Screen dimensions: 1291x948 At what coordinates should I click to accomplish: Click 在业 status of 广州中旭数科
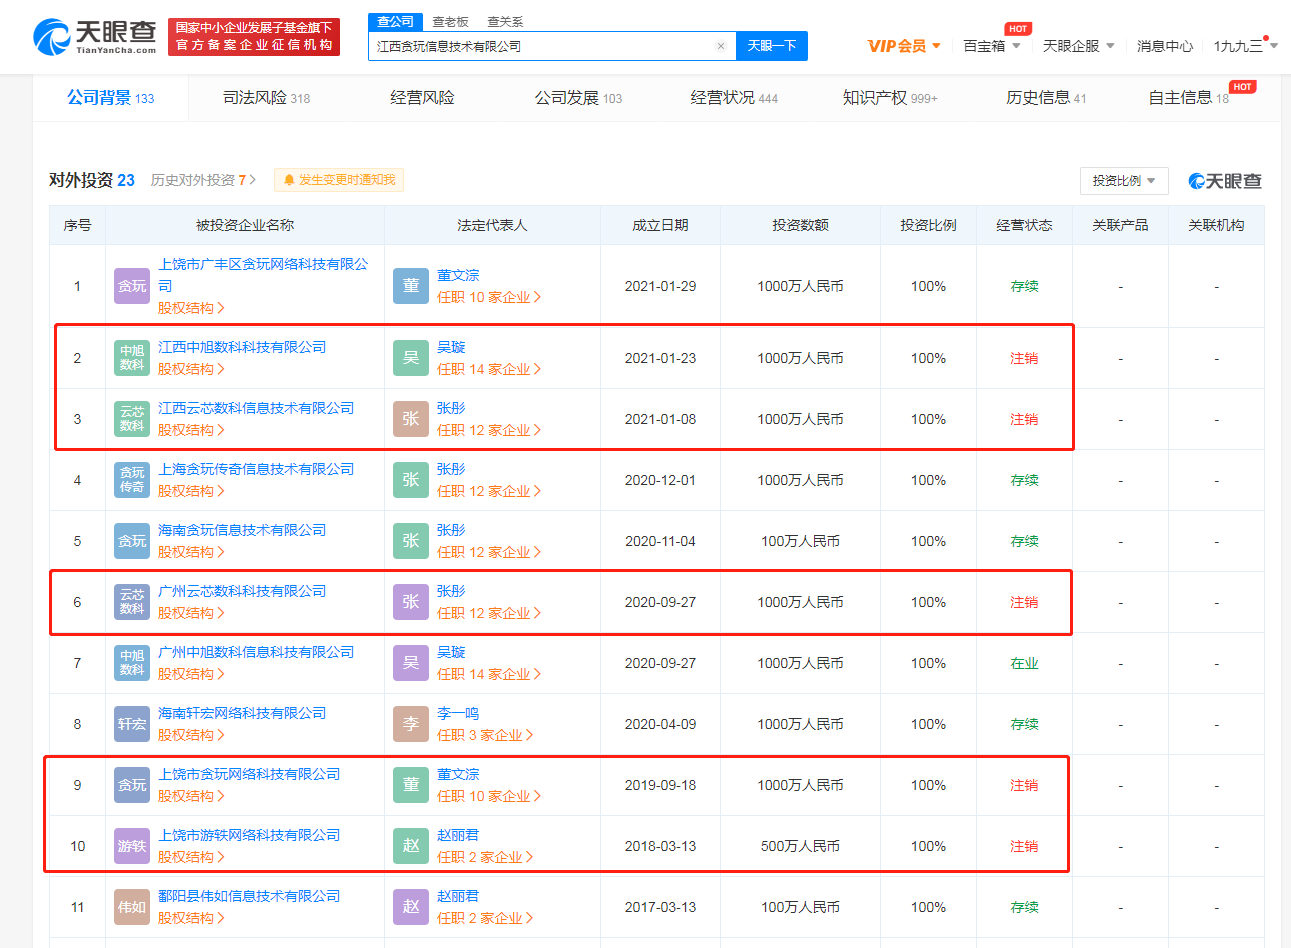pyautogui.click(x=1024, y=663)
